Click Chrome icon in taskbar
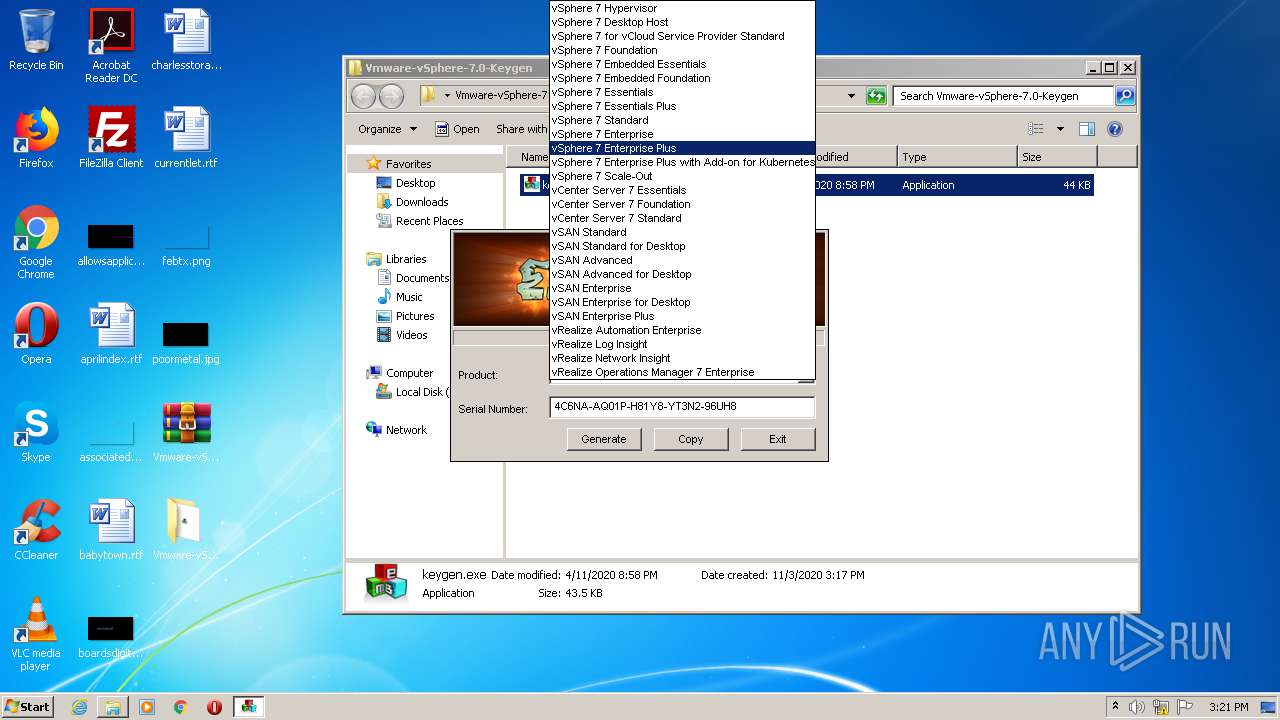Viewport: 1280px width, 720px height. pyautogui.click(x=180, y=707)
